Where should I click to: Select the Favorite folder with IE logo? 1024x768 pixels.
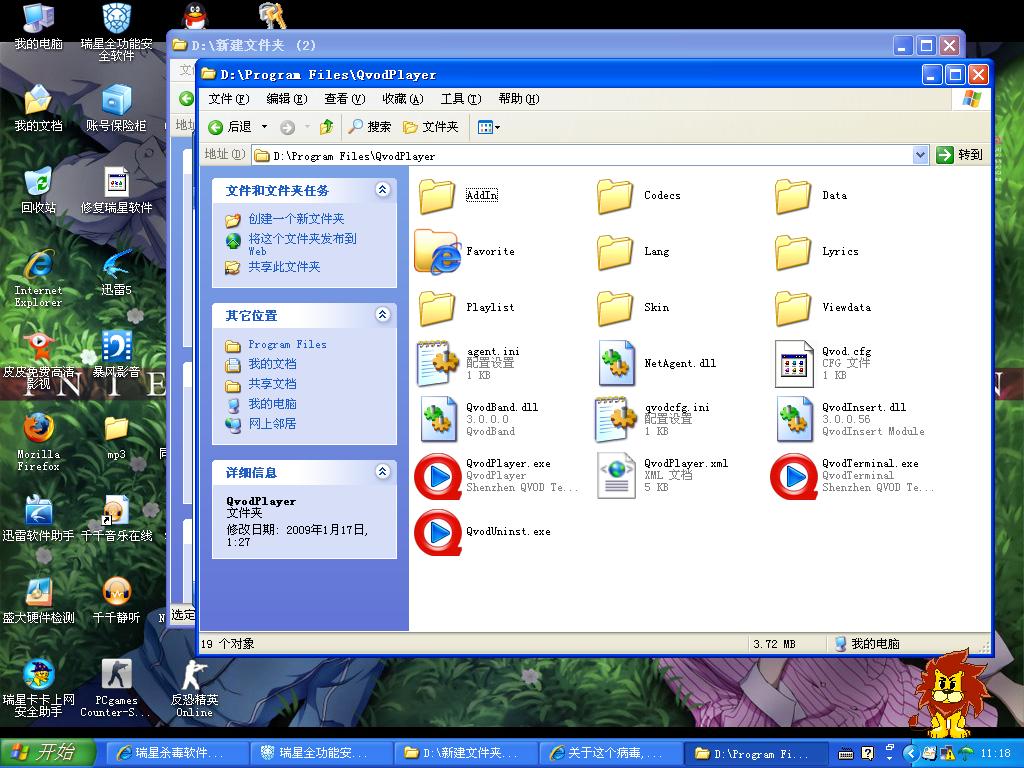437,251
